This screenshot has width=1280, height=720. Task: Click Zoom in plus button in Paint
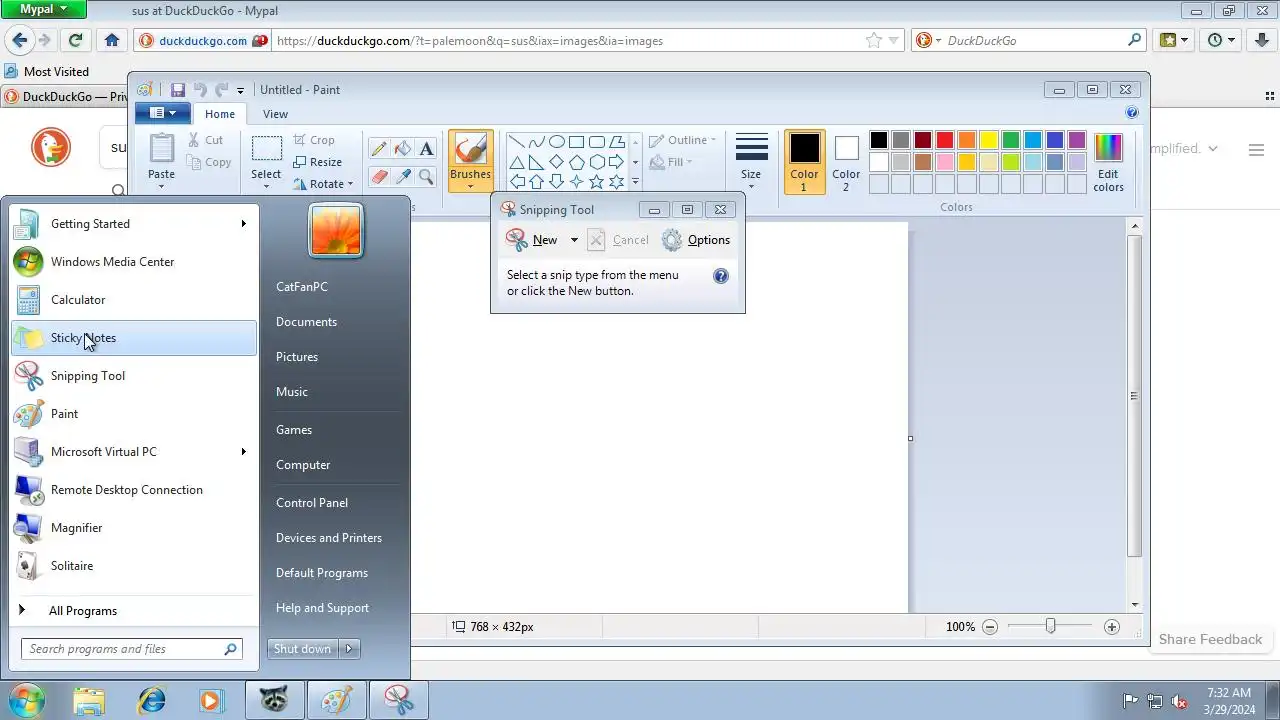1111,627
